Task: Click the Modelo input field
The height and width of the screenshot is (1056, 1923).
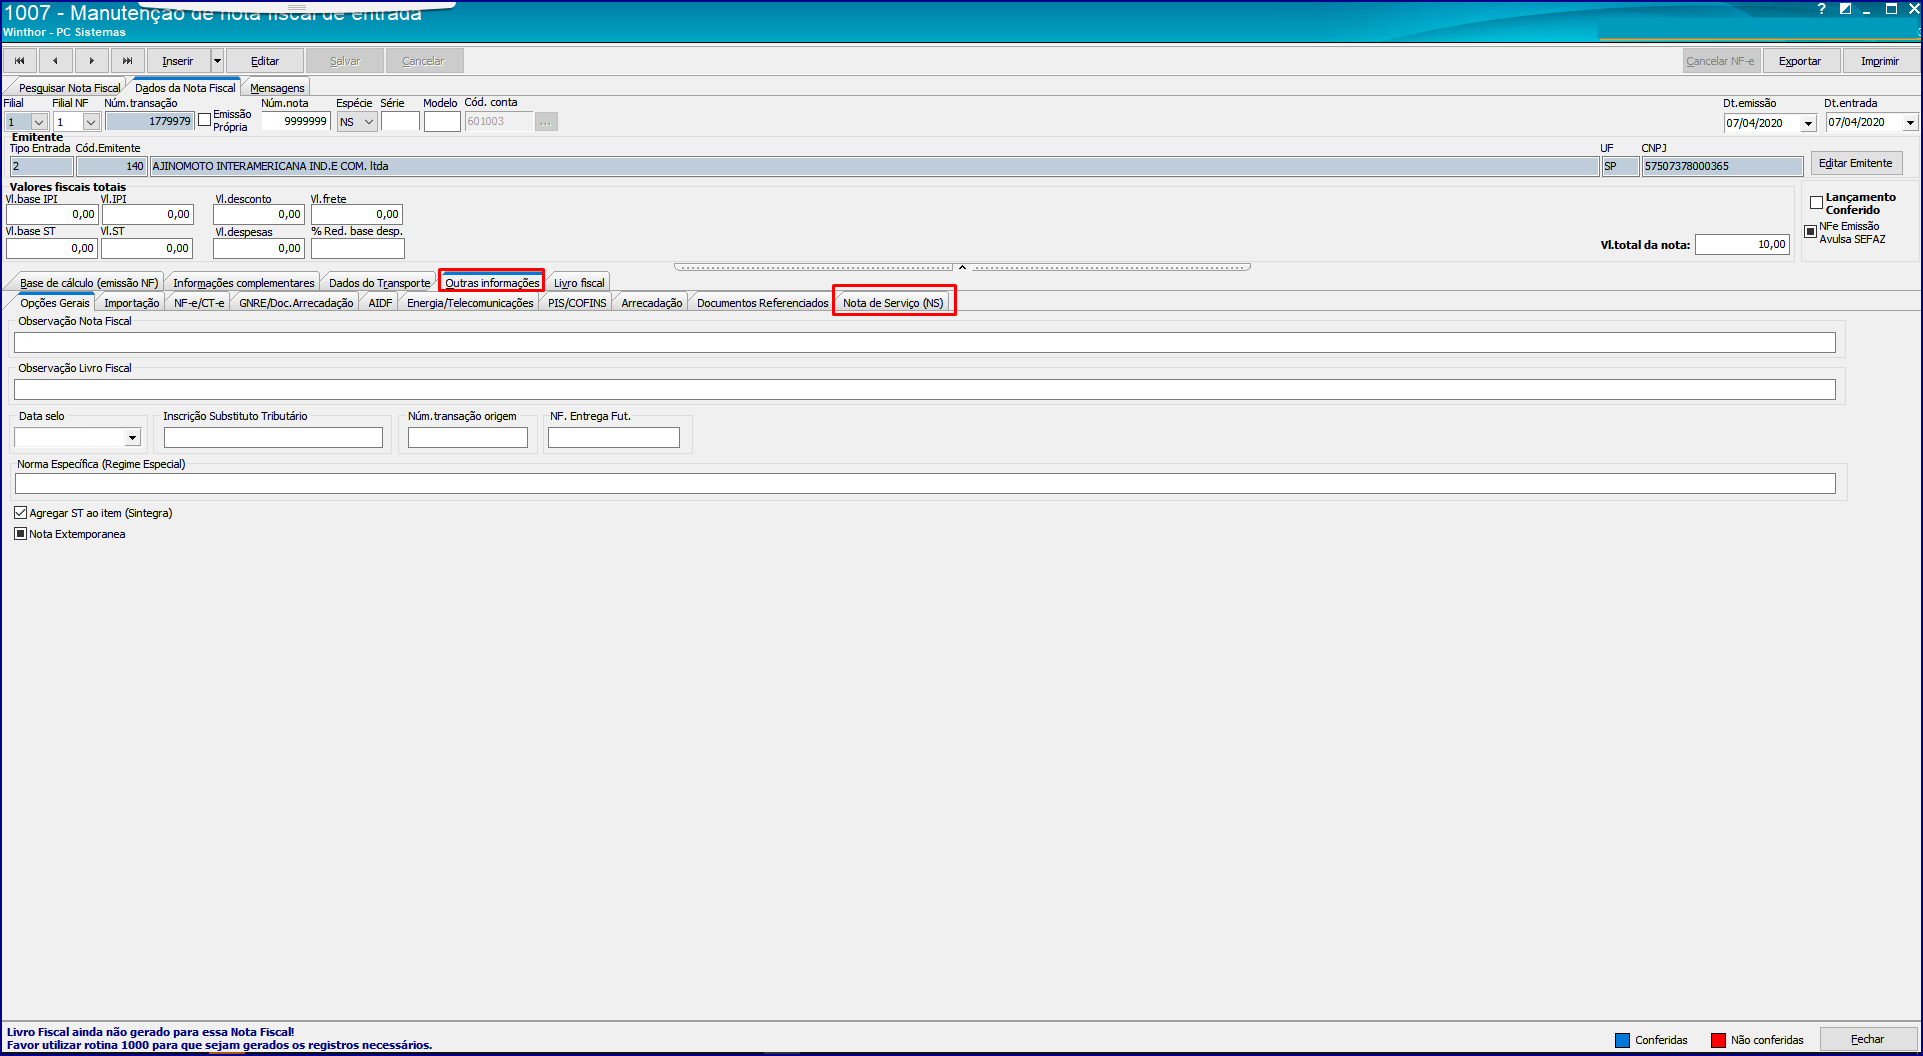Action: point(442,121)
